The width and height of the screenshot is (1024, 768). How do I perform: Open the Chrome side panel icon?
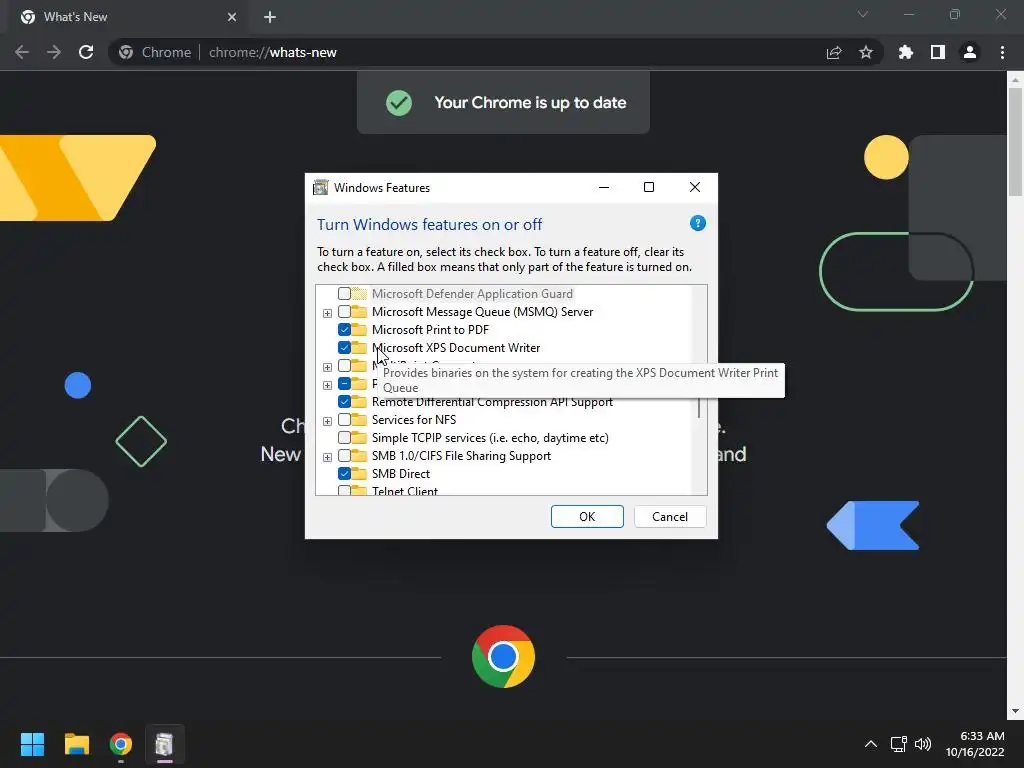(938, 52)
